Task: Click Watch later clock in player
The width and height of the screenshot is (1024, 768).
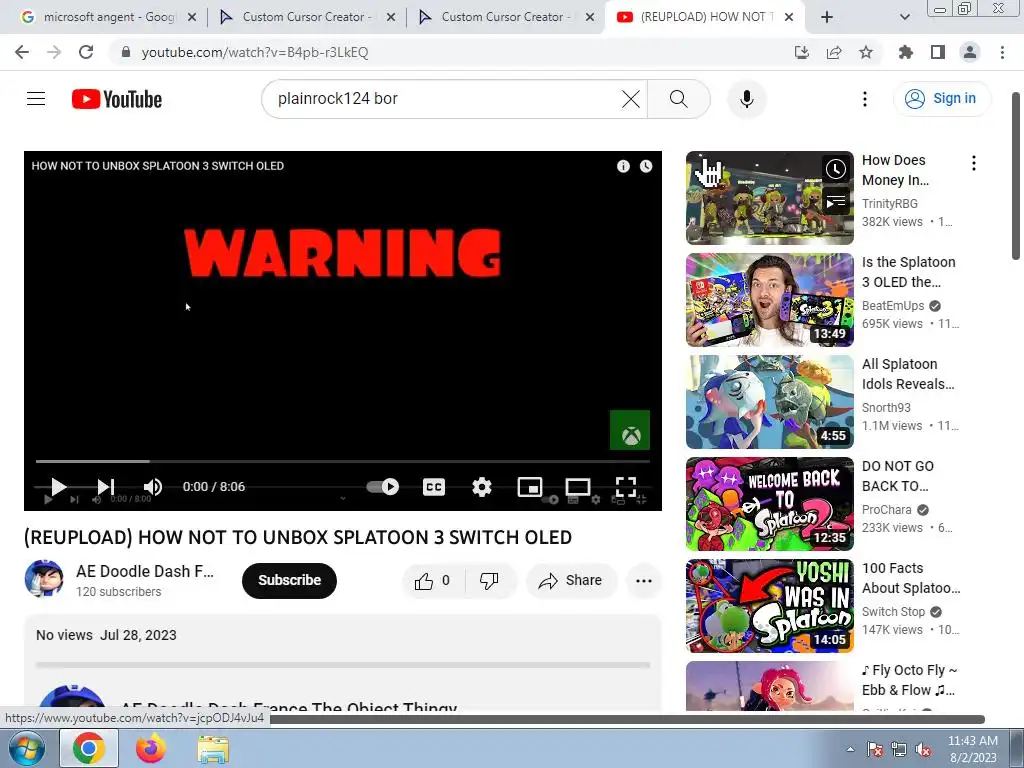Action: (646, 166)
